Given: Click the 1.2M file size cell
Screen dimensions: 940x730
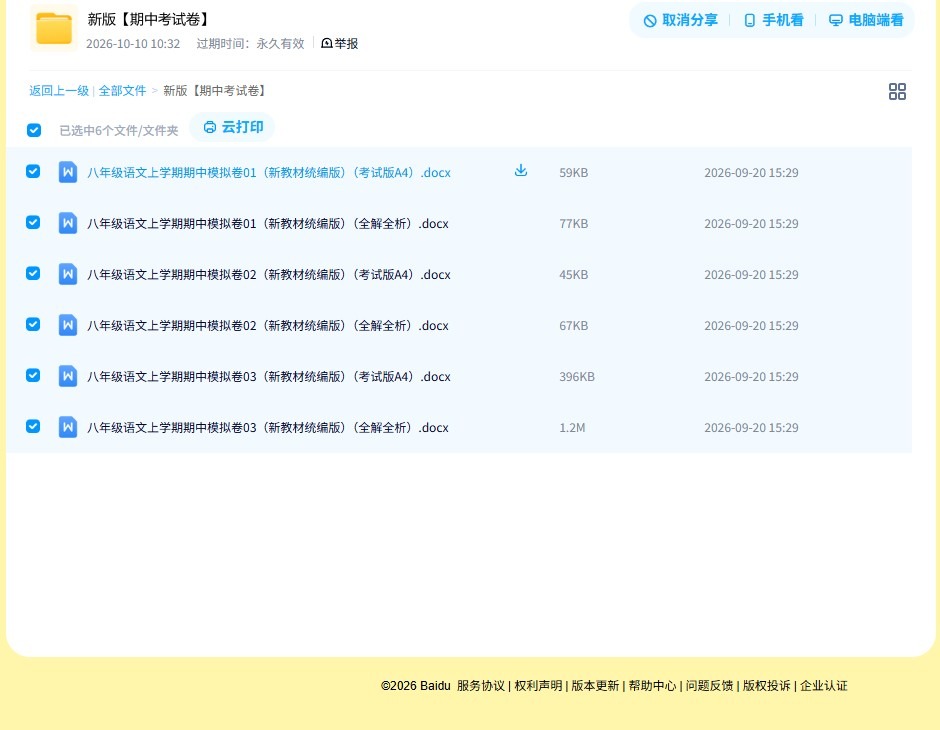Looking at the screenshot, I should [x=572, y=427].
